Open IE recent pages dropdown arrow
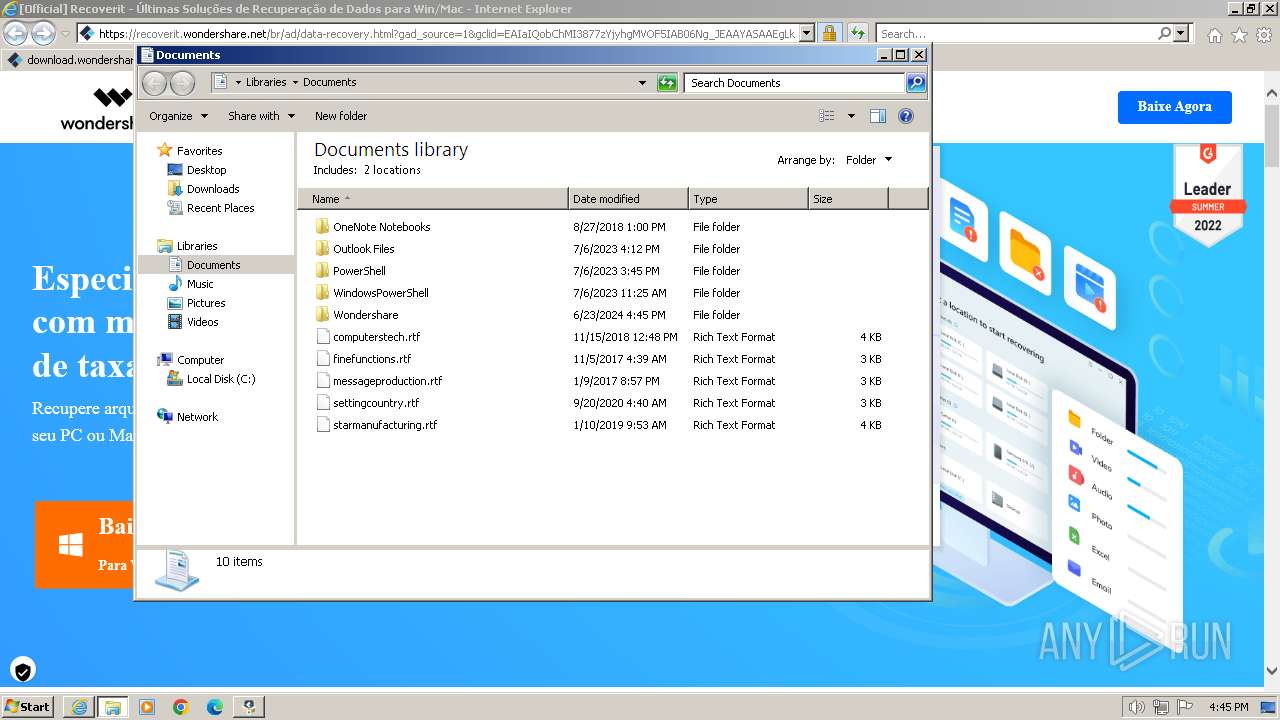1280x720 pixels. point(65,34)
